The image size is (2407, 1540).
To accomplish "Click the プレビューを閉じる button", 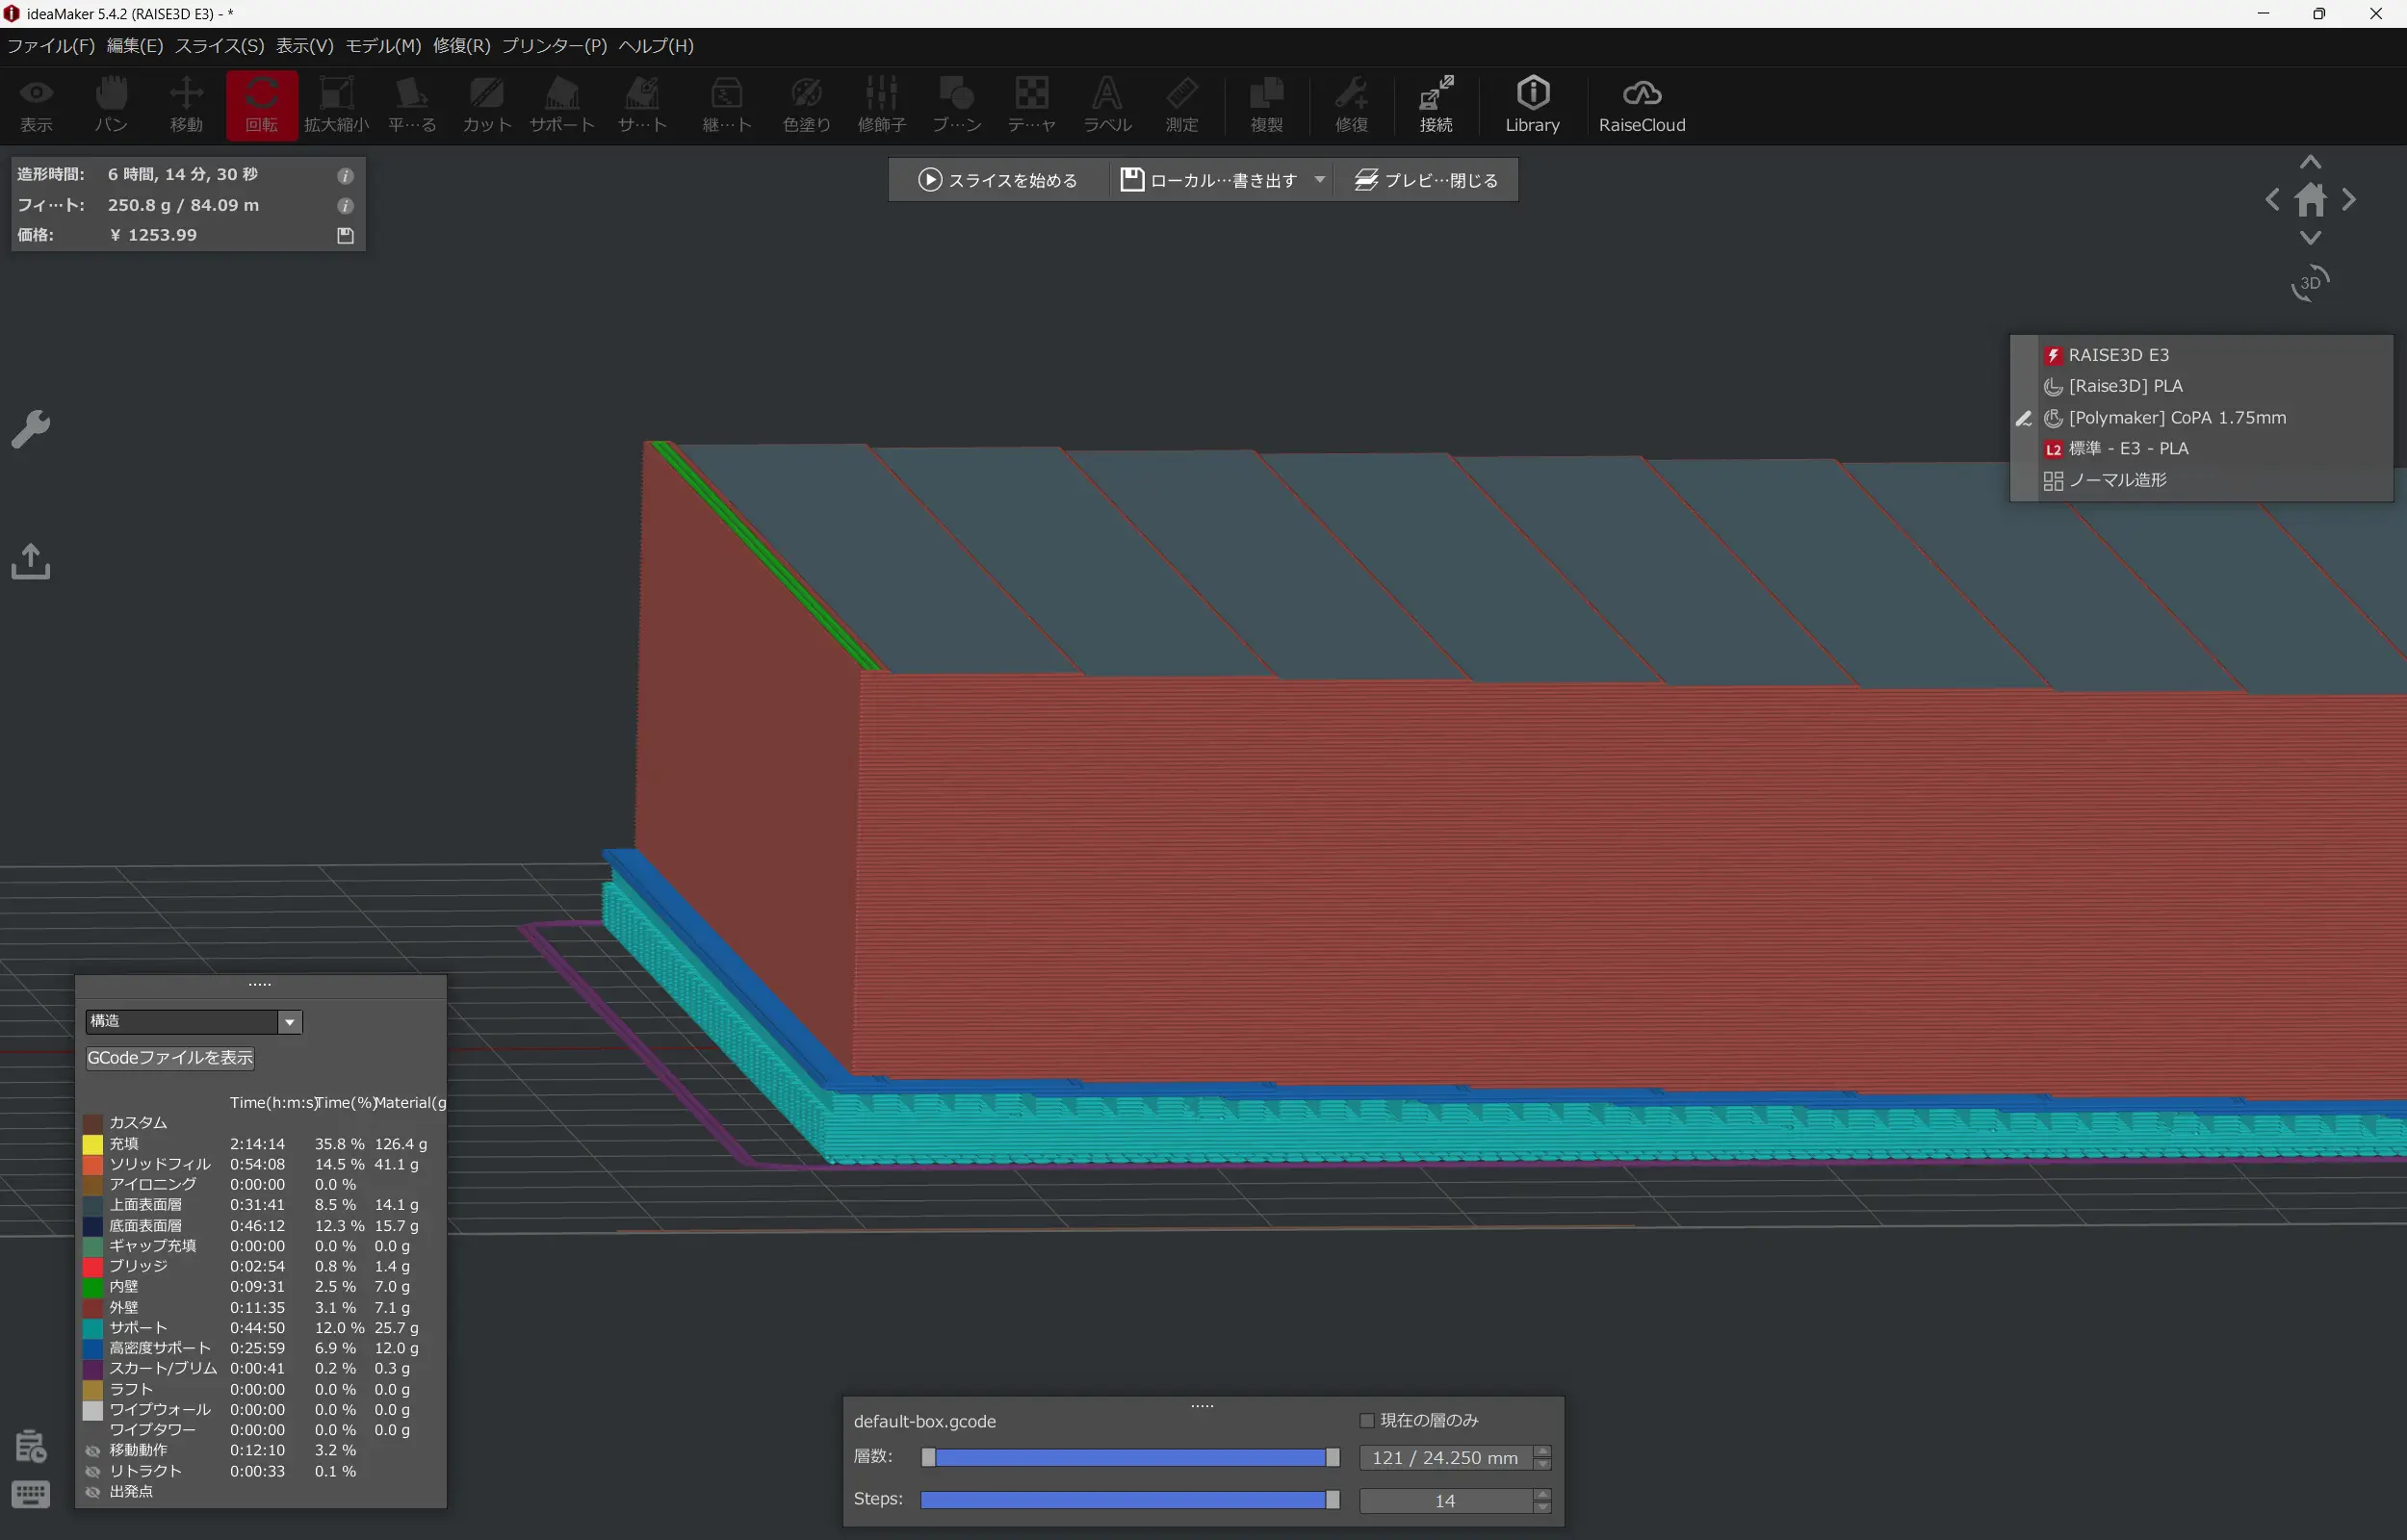I will (1426, 180).
